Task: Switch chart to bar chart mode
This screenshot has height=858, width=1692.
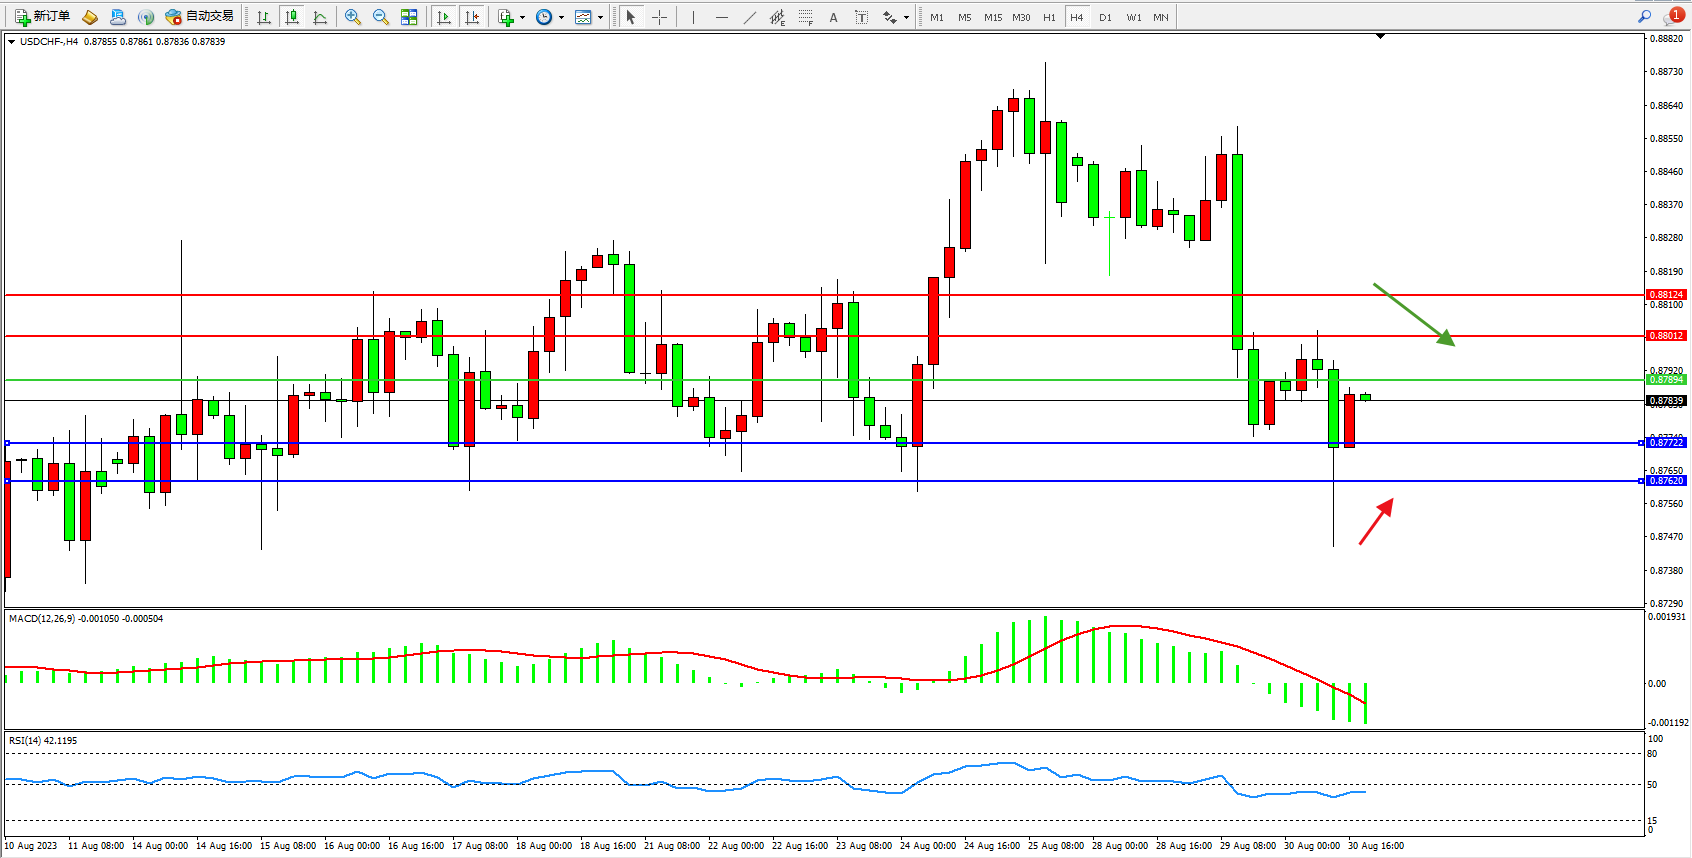Action: 264,17
